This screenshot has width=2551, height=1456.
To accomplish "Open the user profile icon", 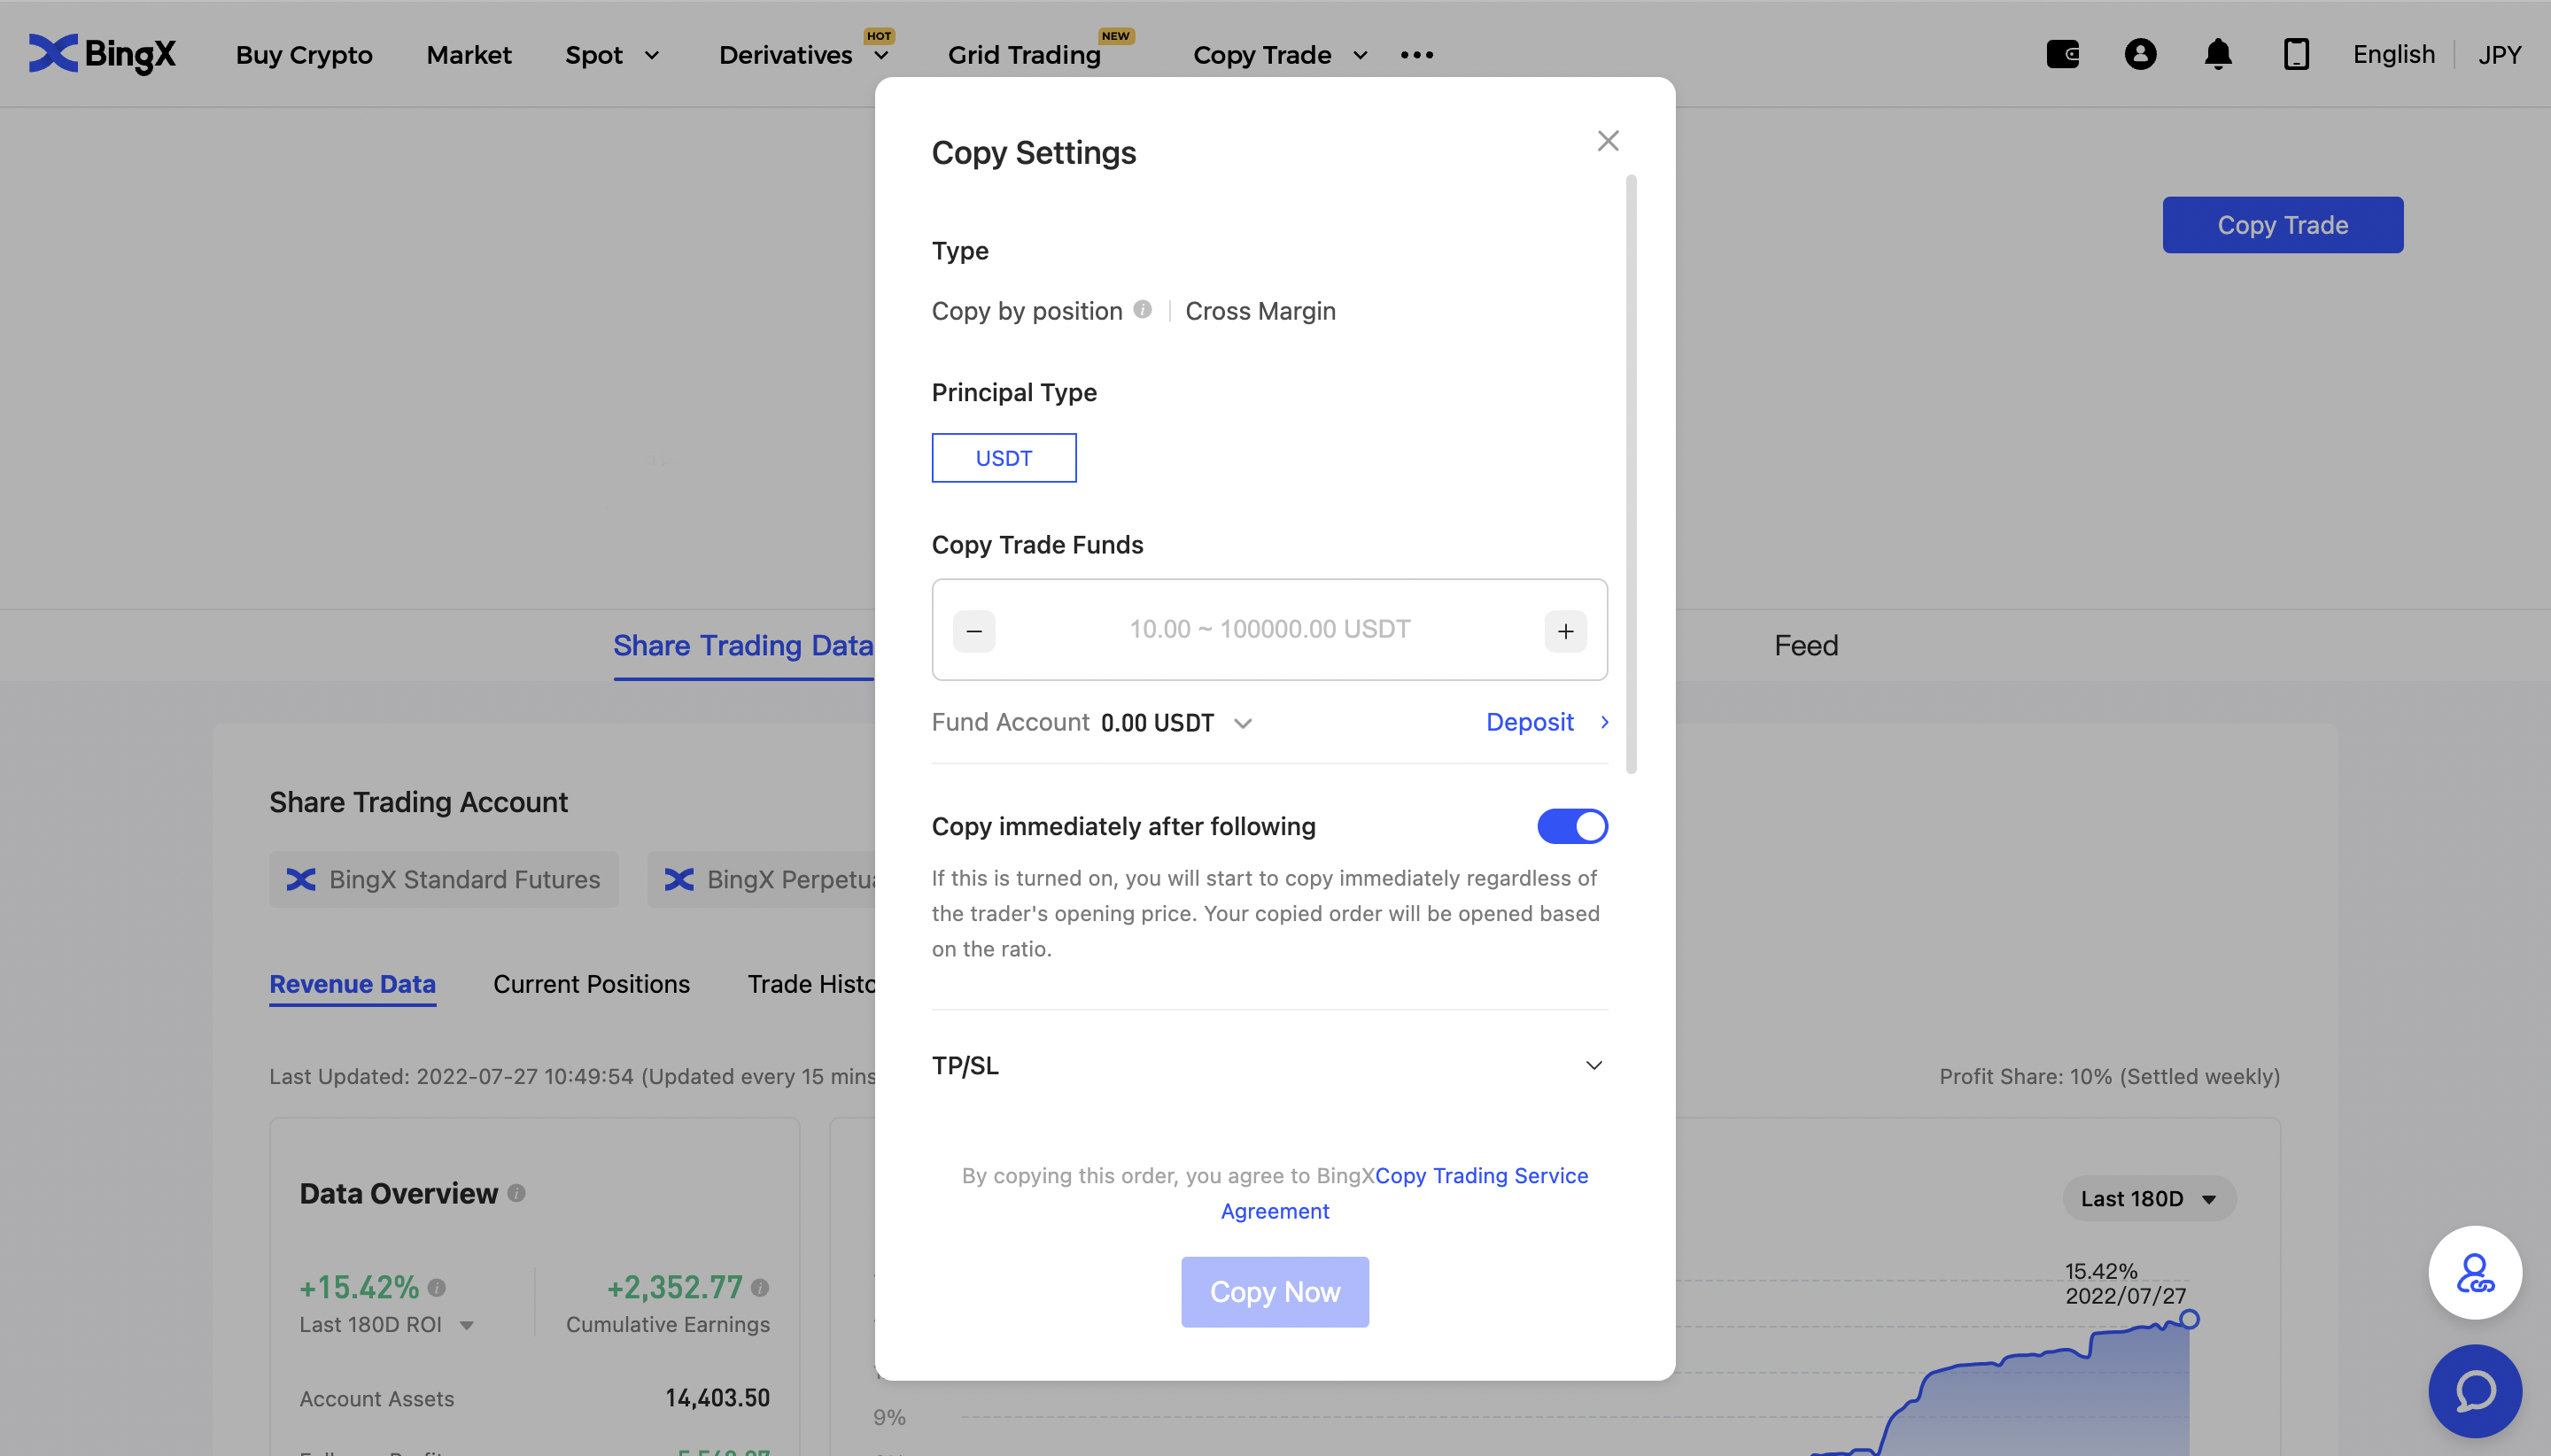I will tap(2140, 54).
